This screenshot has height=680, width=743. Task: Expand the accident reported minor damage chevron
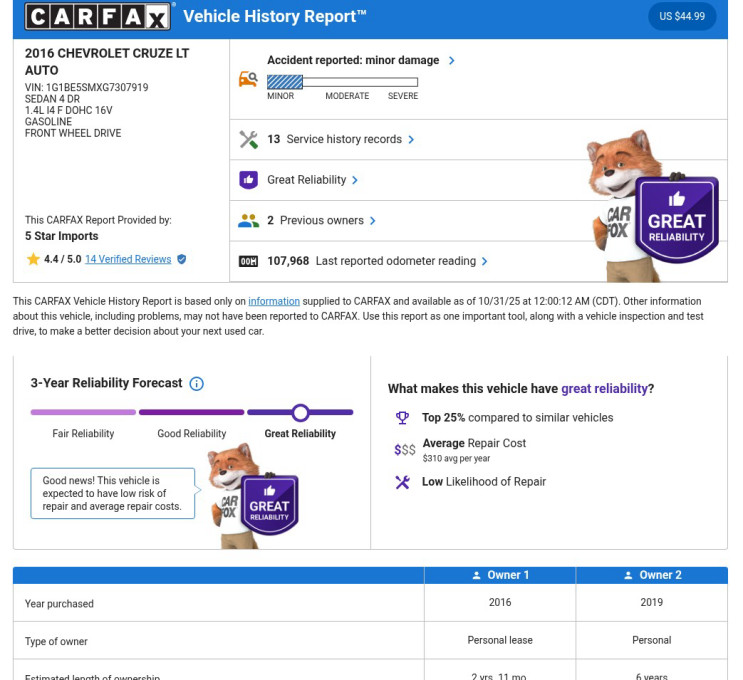[452, 61]
